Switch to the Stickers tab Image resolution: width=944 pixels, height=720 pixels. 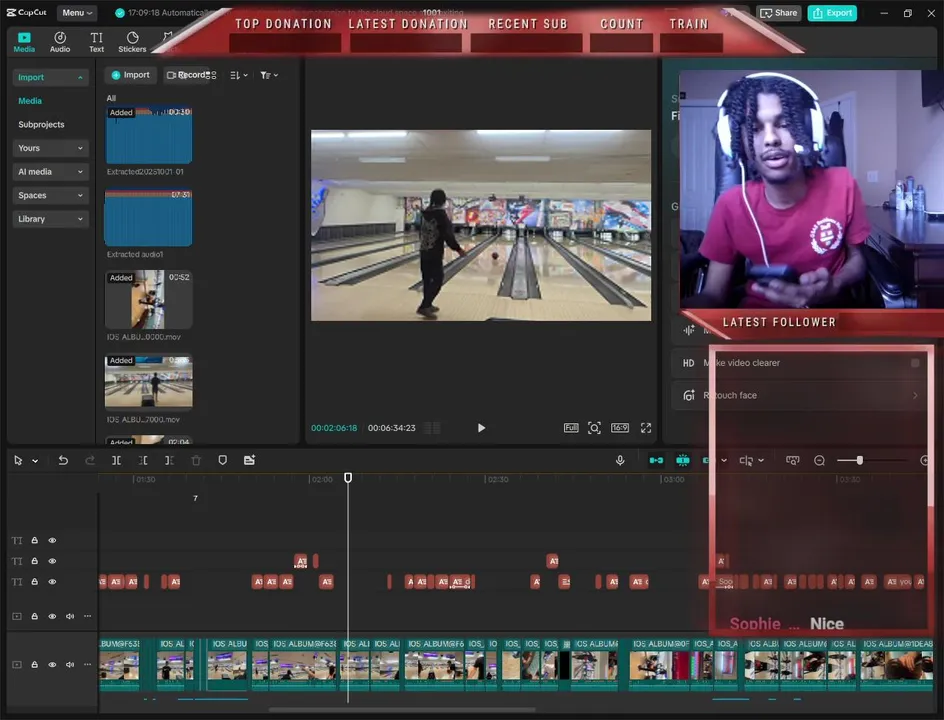tap(132, 42)
